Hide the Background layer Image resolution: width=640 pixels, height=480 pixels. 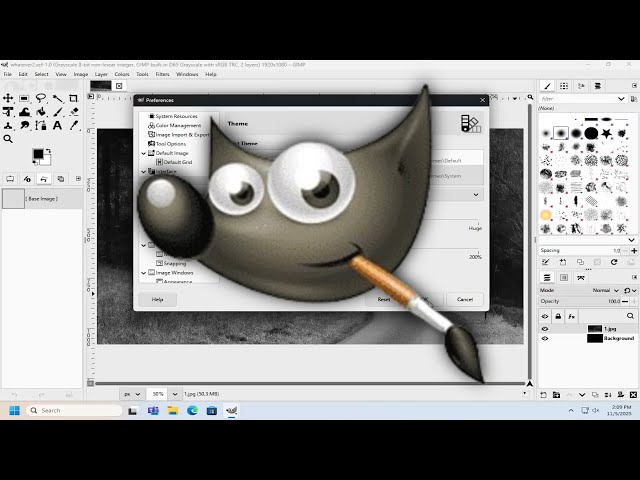click(x=545, y=338)
